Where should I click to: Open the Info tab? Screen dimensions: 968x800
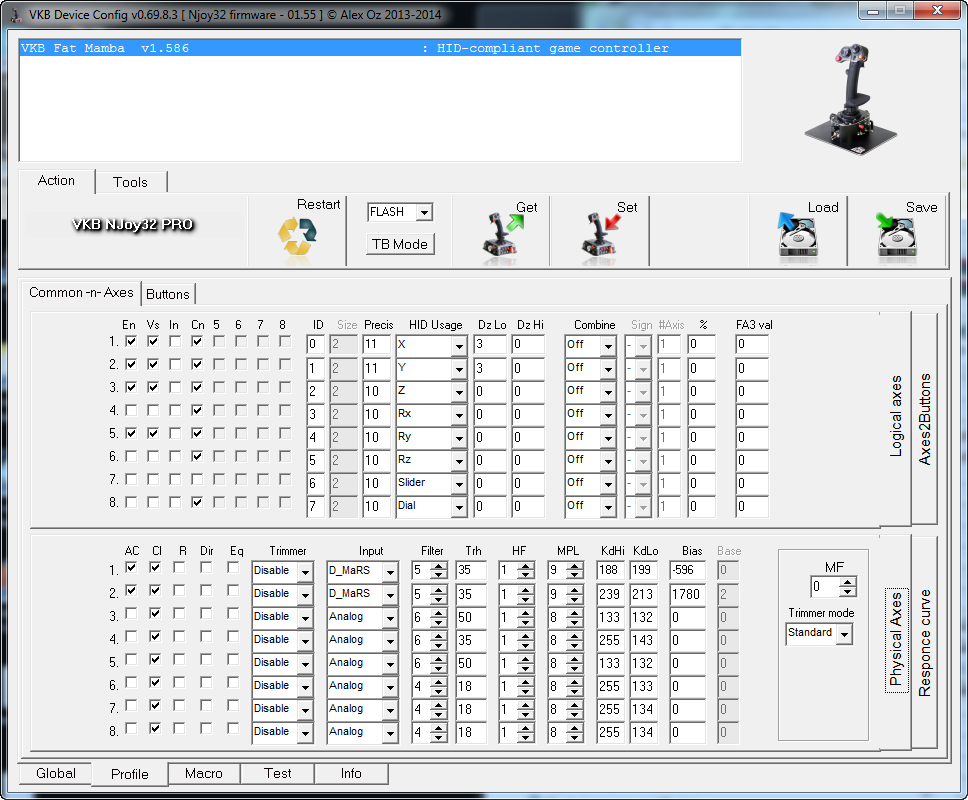pyautogui.click(x=351, y=773)
